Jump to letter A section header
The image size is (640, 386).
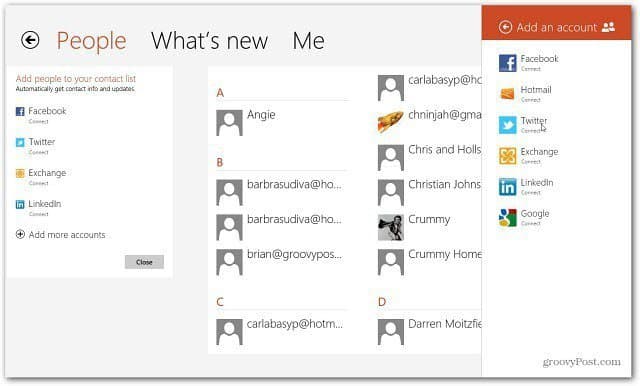click(220, 93)
